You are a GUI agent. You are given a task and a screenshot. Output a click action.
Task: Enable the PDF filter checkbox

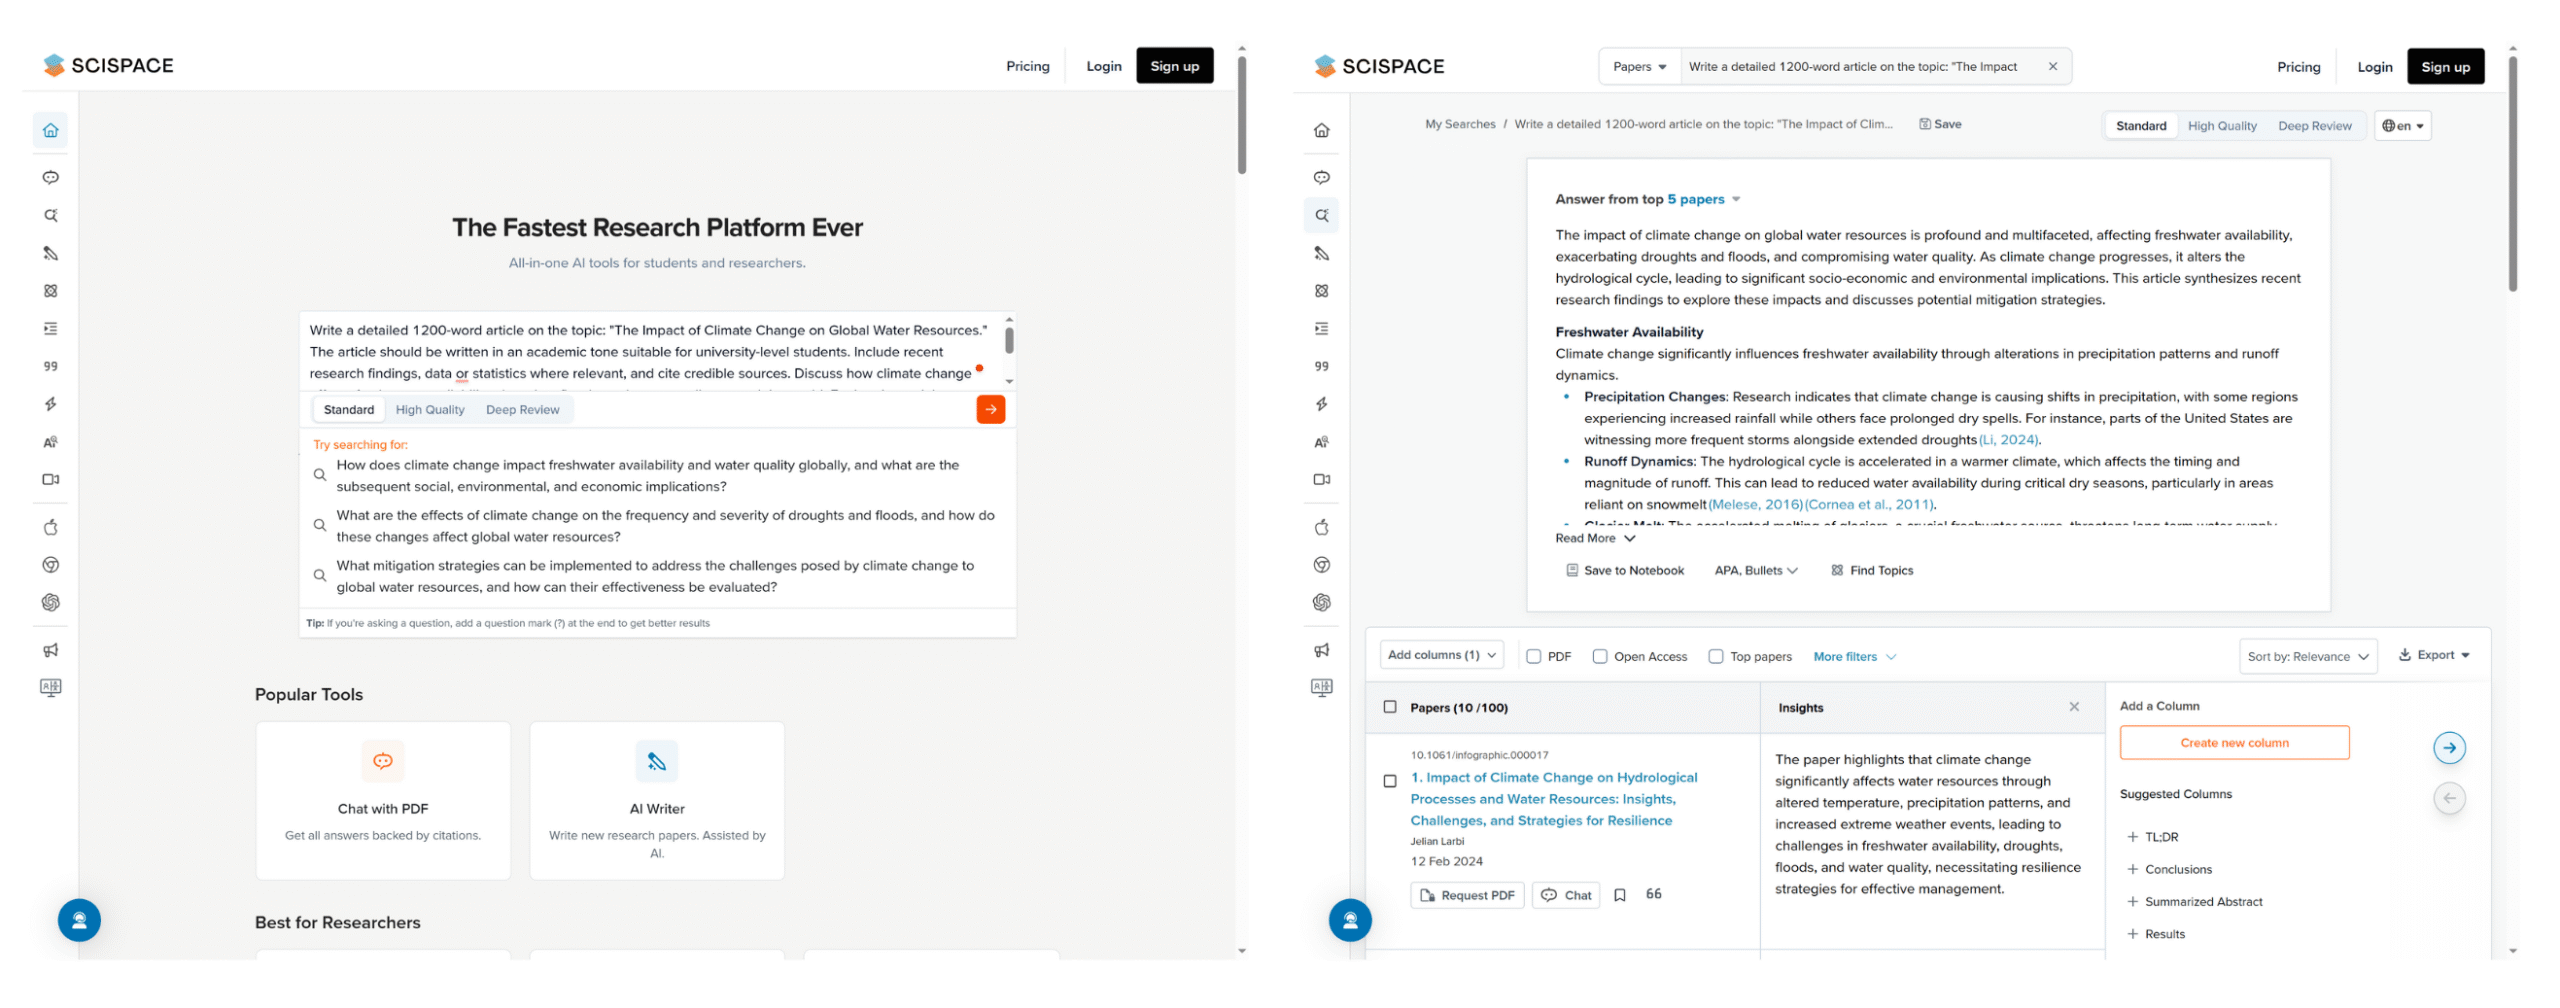pos(1532,657)
